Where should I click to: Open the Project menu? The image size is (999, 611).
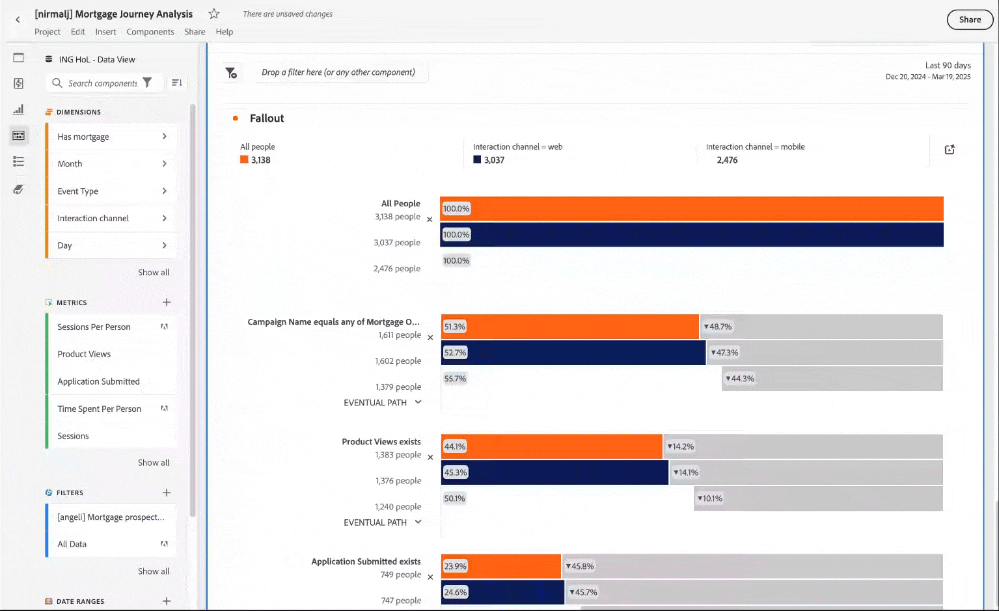[47, 32]
